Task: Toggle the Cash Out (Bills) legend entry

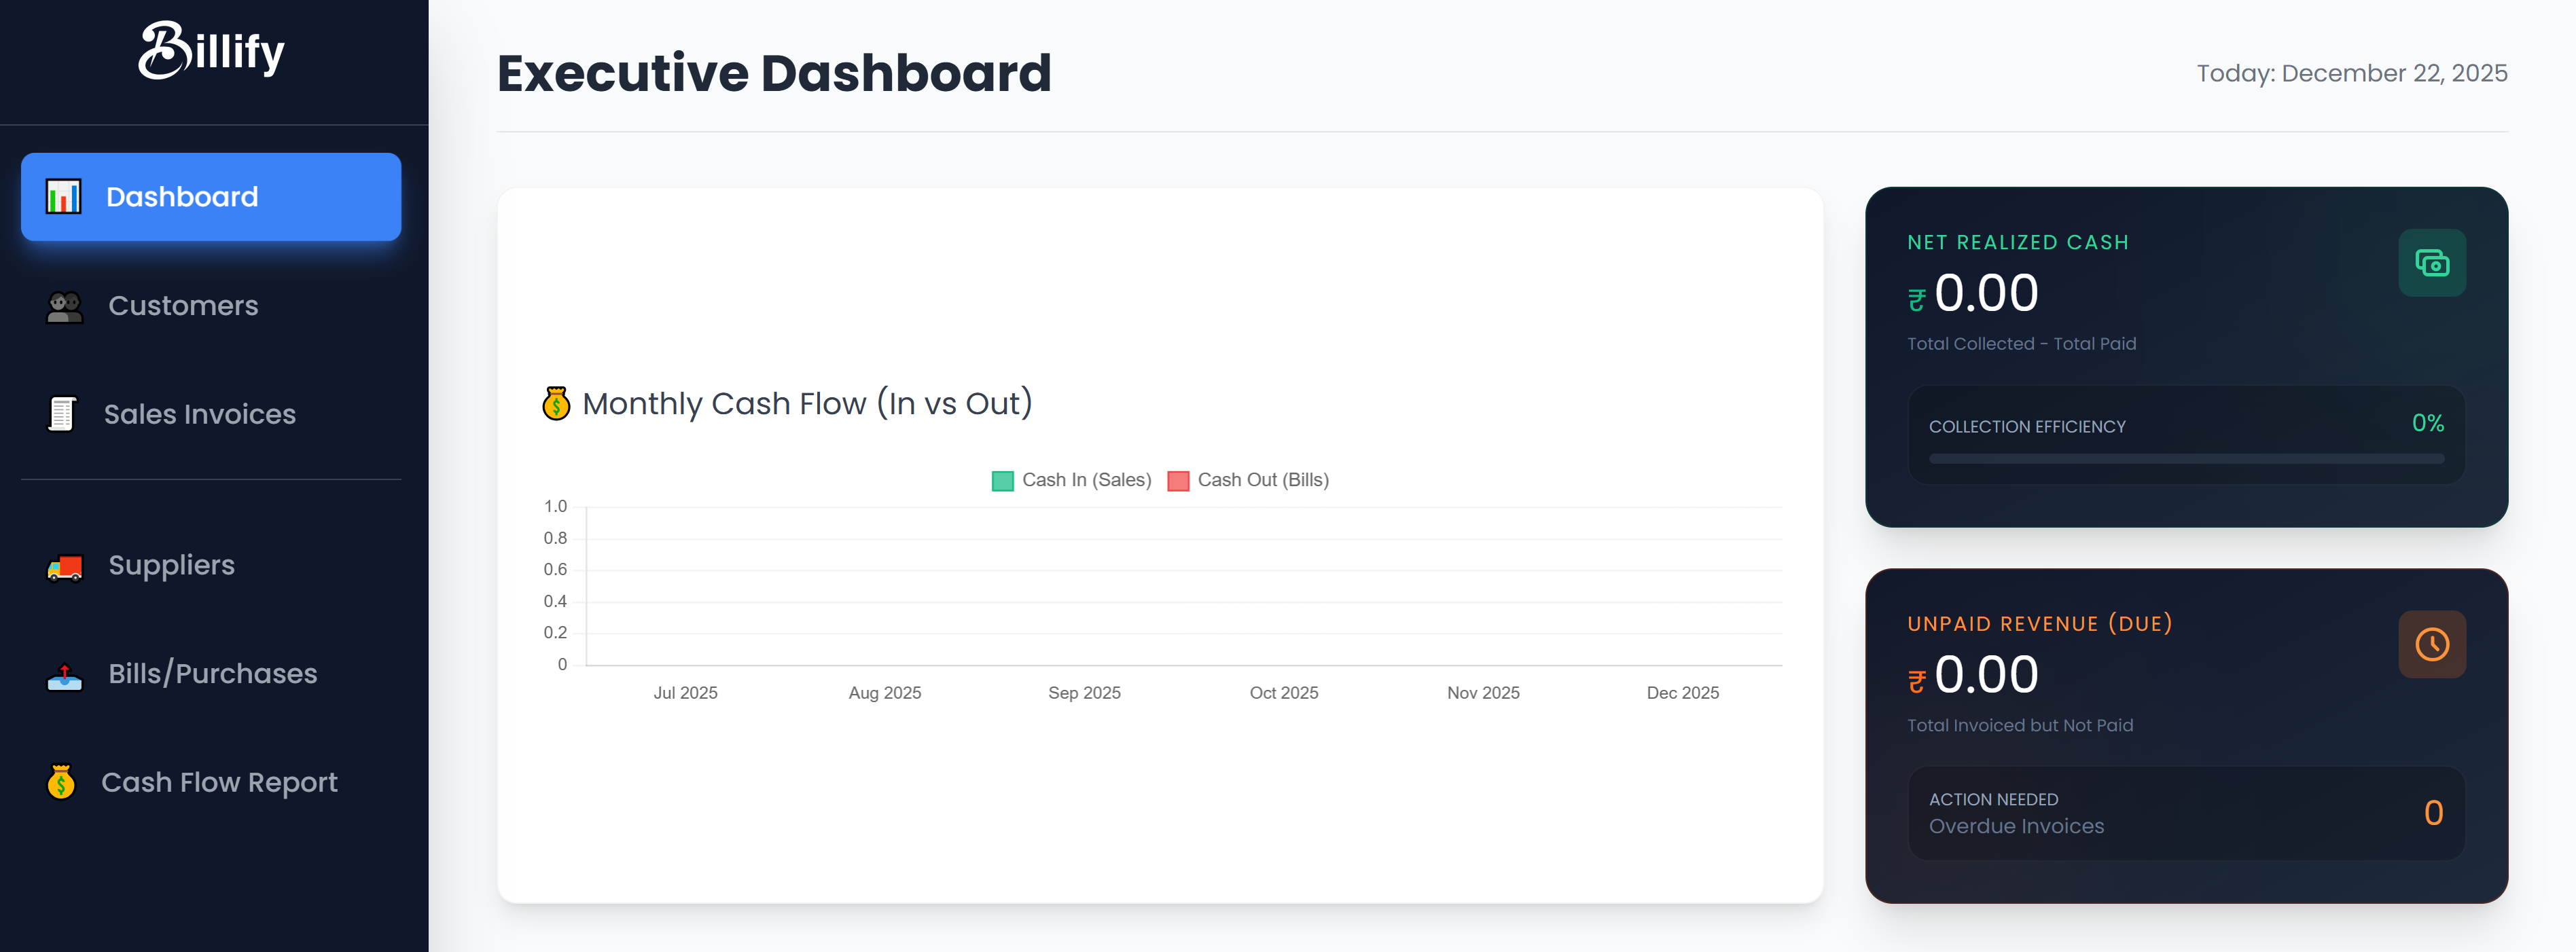Action: pos(1248,480)
